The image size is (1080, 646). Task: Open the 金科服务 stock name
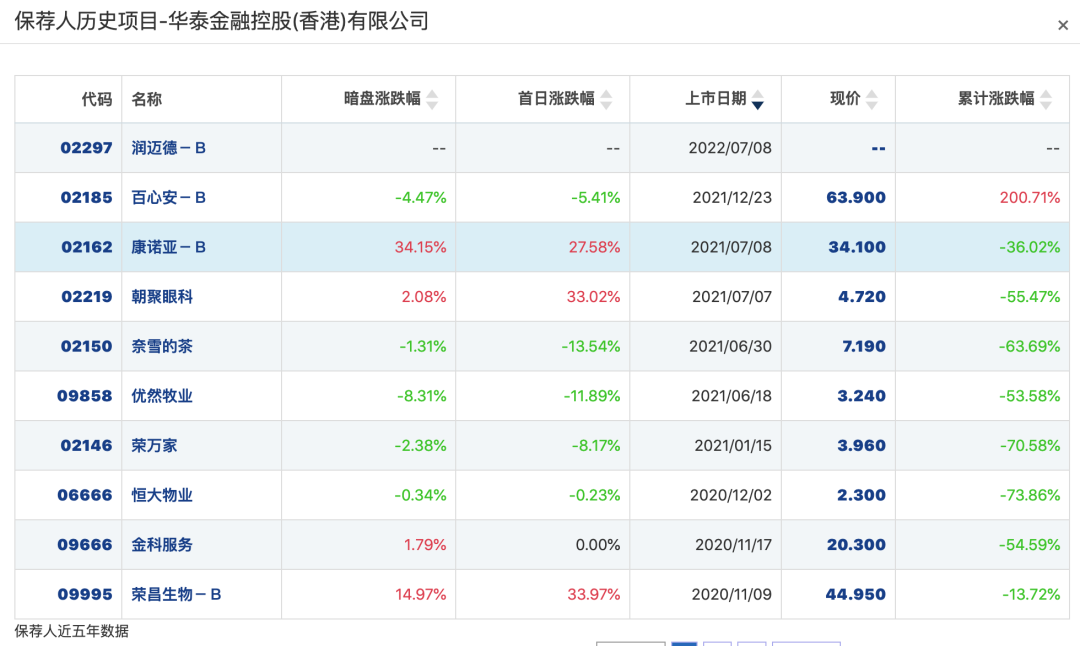point(162,545)
